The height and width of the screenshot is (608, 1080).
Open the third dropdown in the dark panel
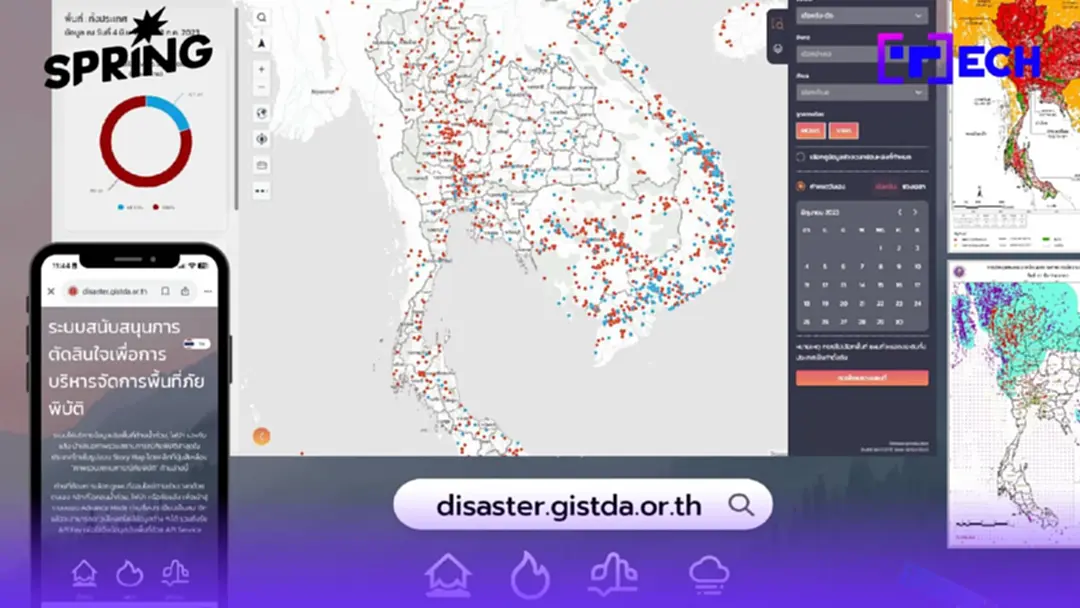click(862, 92)
